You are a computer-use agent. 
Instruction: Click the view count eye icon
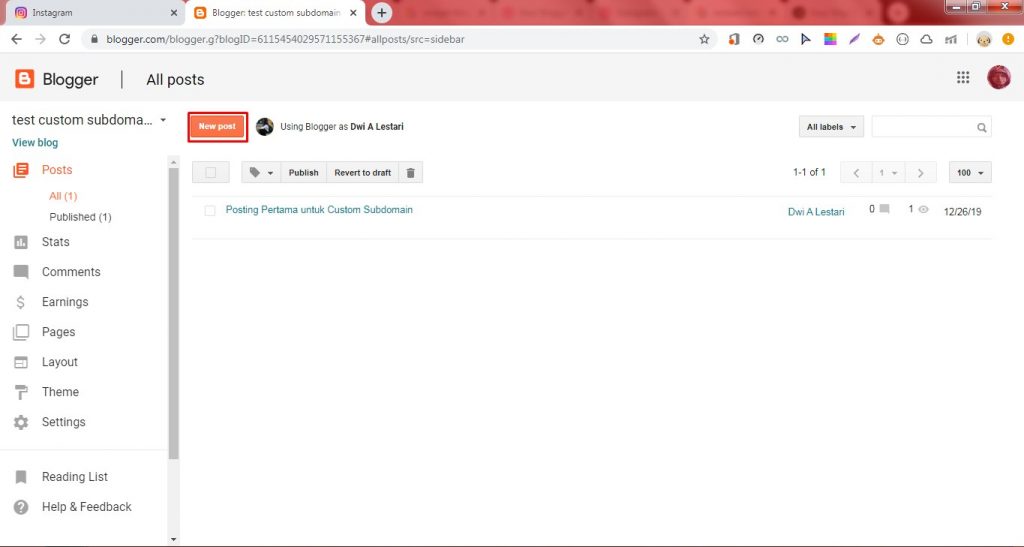[x=923, y=210]
